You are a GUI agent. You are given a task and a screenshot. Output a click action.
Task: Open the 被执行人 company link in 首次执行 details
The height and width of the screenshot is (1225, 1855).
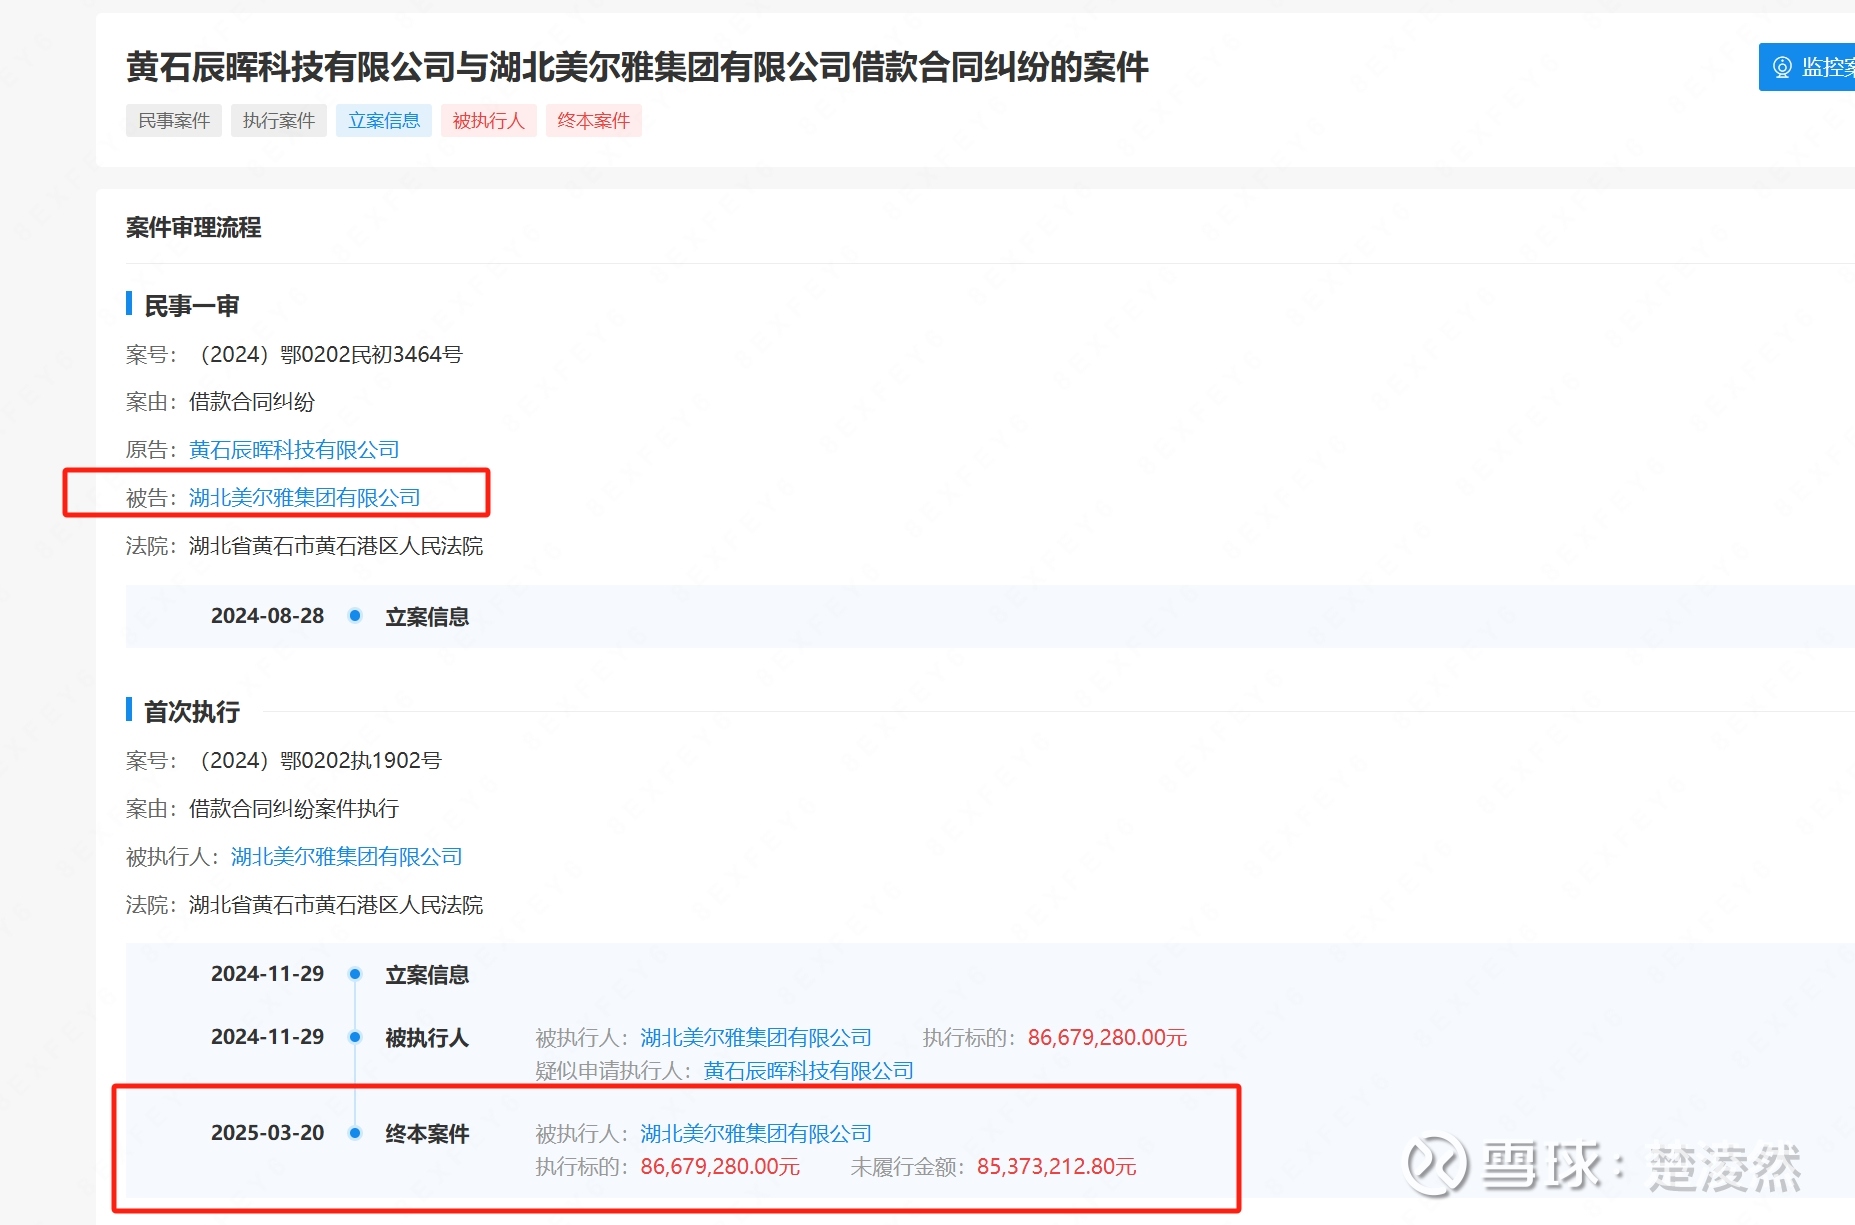click(347, 857)
